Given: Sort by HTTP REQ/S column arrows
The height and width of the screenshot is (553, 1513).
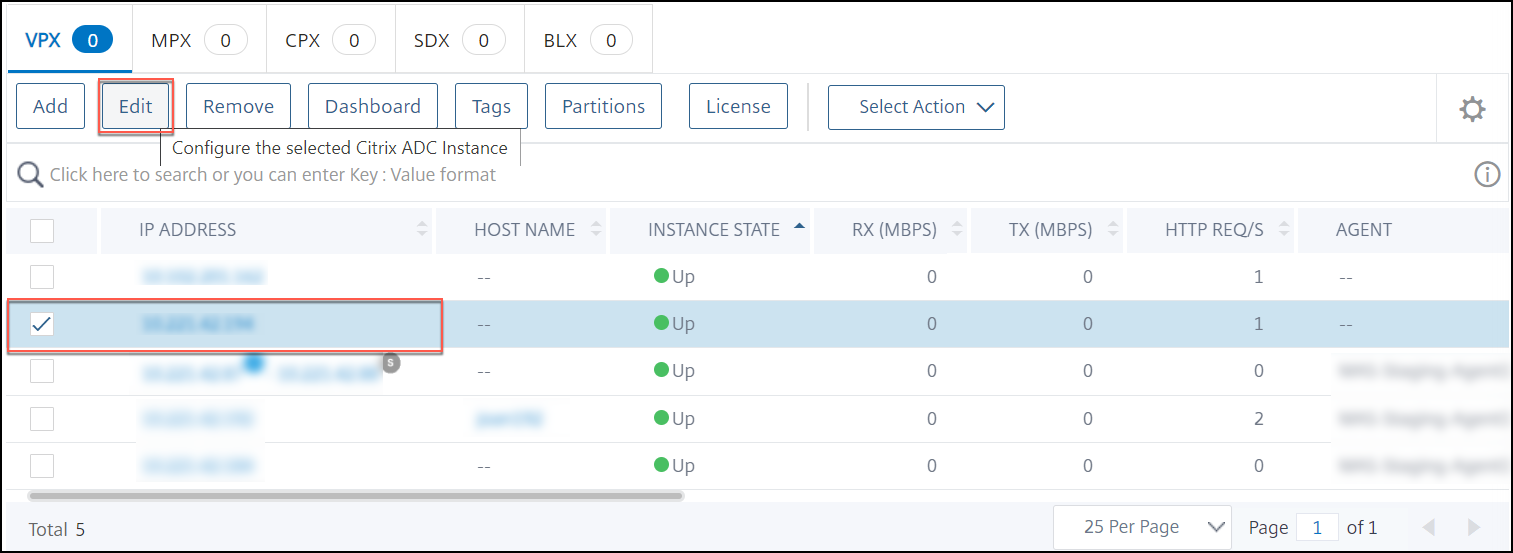Looking at the screenshot, I should pyautogui.click(x=1283, y=230).
